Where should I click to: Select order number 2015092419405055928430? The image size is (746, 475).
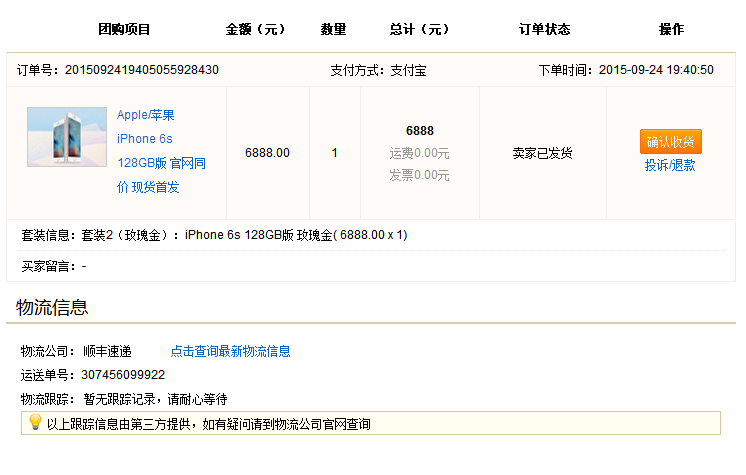click(x=142, y=70)
